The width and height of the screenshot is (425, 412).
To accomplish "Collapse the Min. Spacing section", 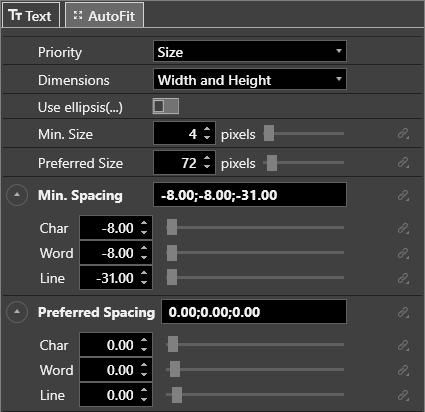I will [x=17, y=195].
